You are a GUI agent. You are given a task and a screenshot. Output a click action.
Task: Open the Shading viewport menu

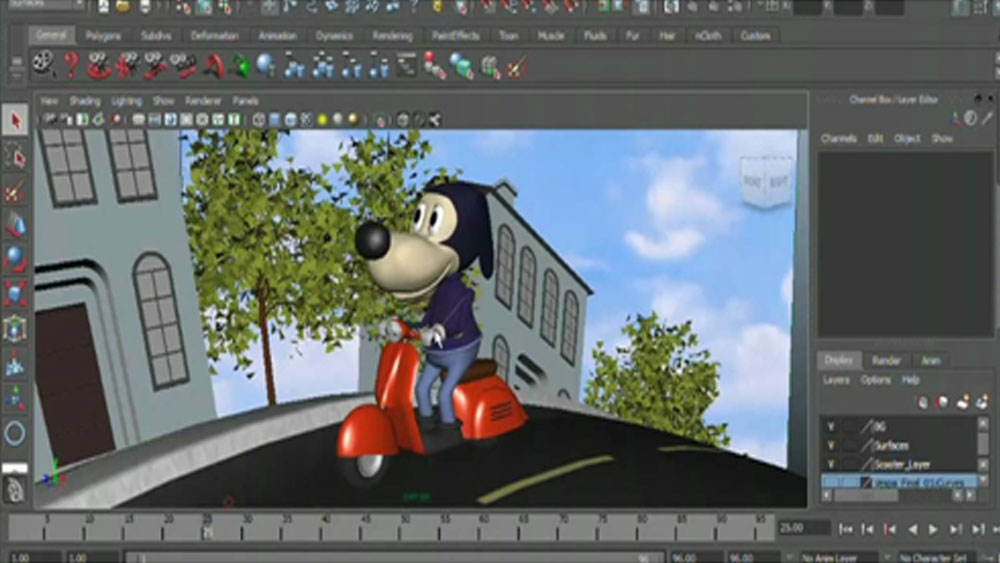85,101
